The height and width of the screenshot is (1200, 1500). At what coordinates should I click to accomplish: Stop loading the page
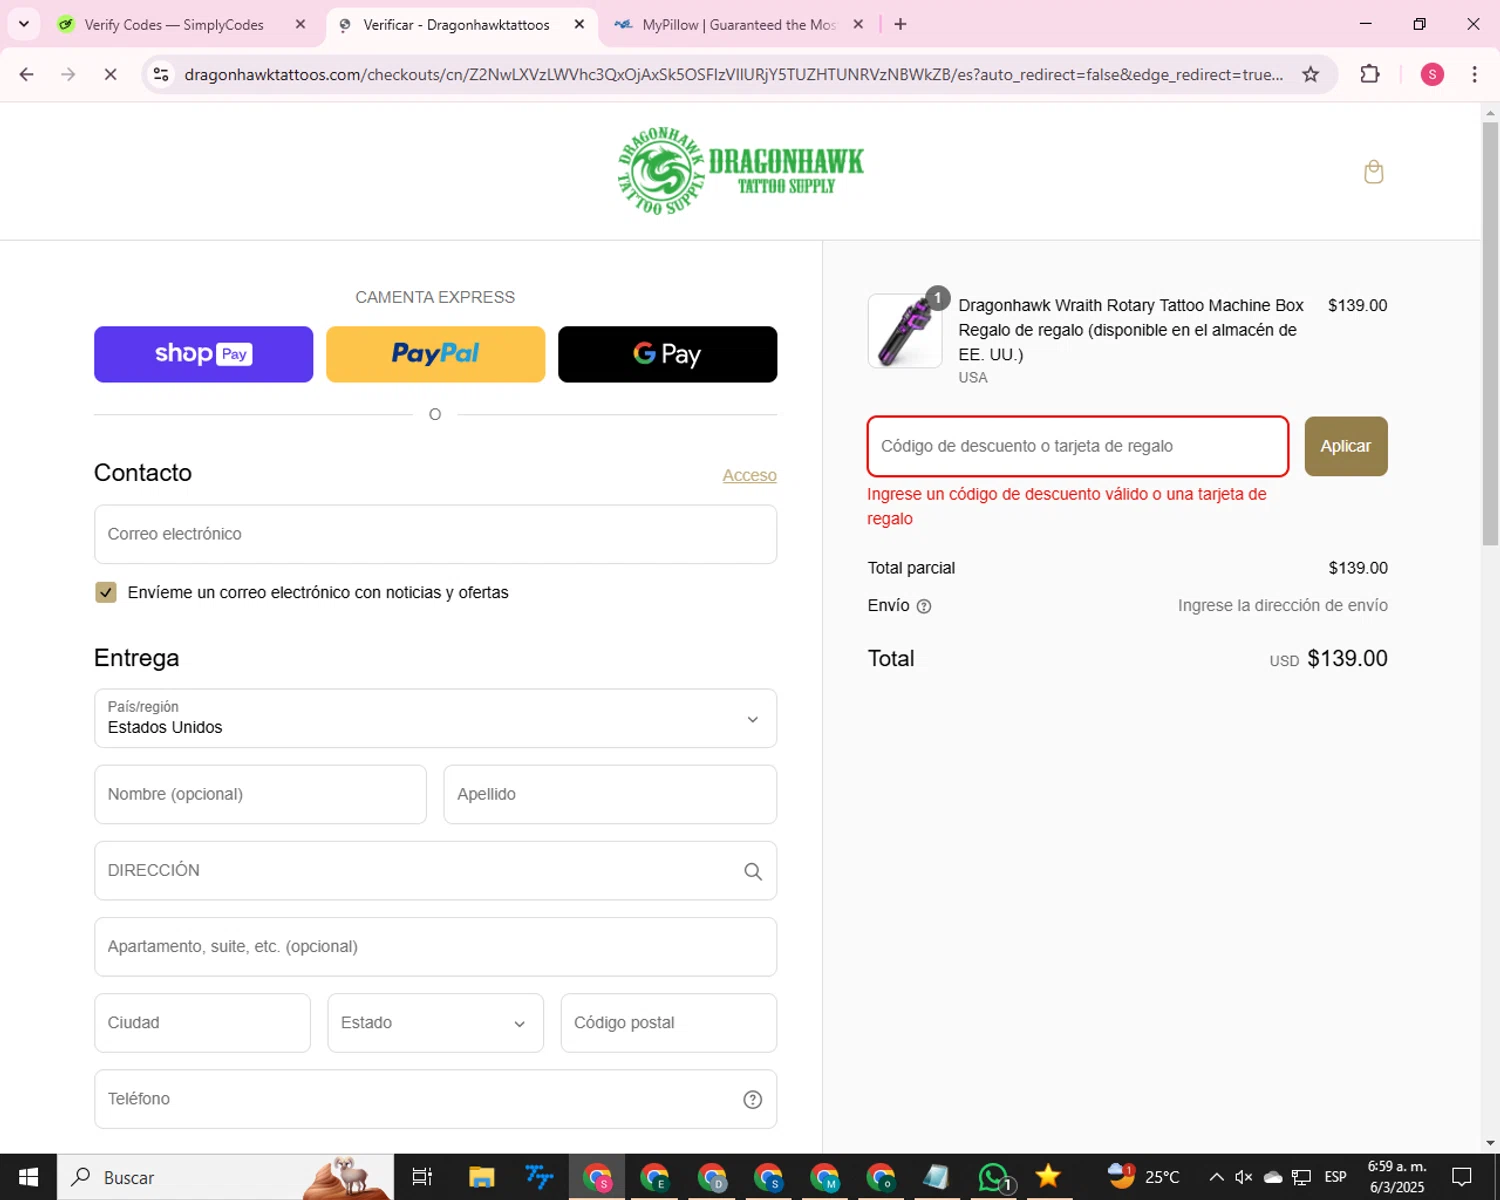pos(110,74)
